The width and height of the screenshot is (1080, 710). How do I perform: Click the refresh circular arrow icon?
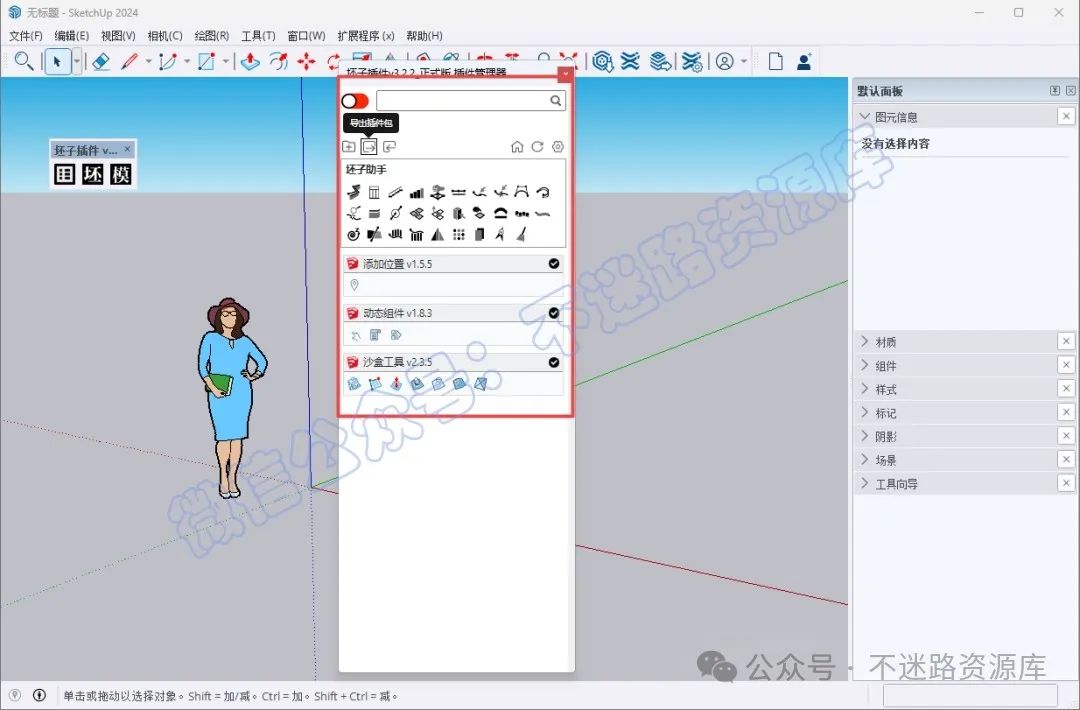click(x=537, y=147)
